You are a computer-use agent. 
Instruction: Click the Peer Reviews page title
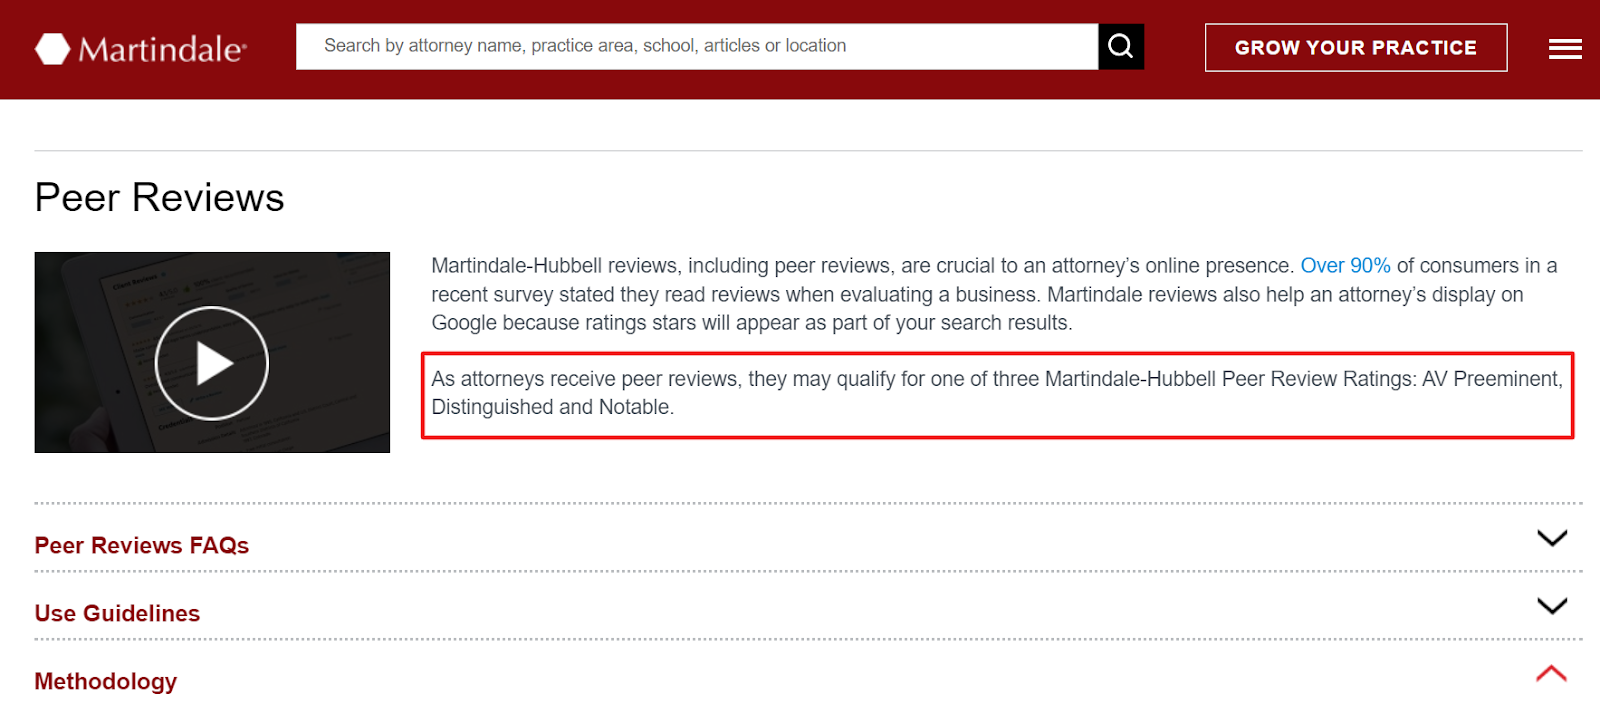159,197
